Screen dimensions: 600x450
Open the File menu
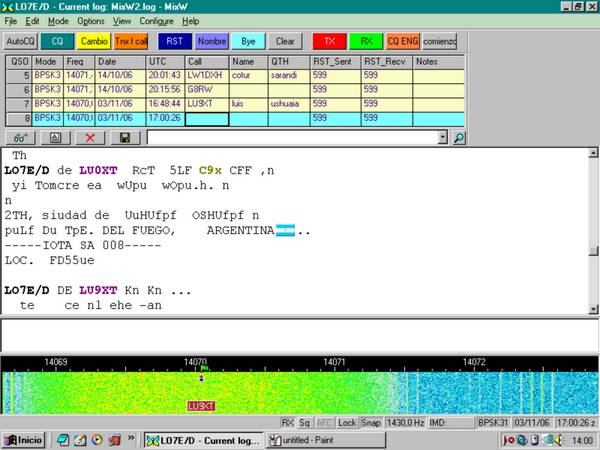[x=10, y=21]
